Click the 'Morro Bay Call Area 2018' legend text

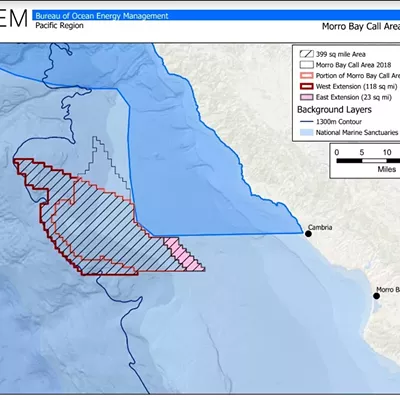pyautogui.click(x=353, y=65)
